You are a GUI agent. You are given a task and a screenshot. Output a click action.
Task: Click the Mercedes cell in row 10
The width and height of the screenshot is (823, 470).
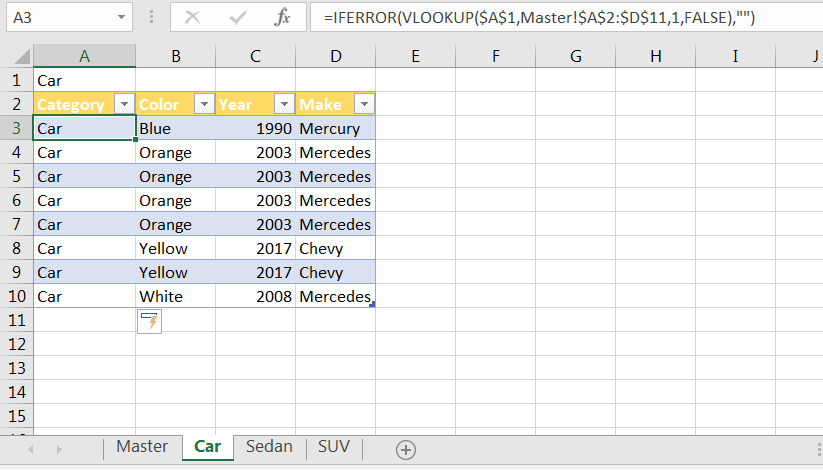(336, 296)
